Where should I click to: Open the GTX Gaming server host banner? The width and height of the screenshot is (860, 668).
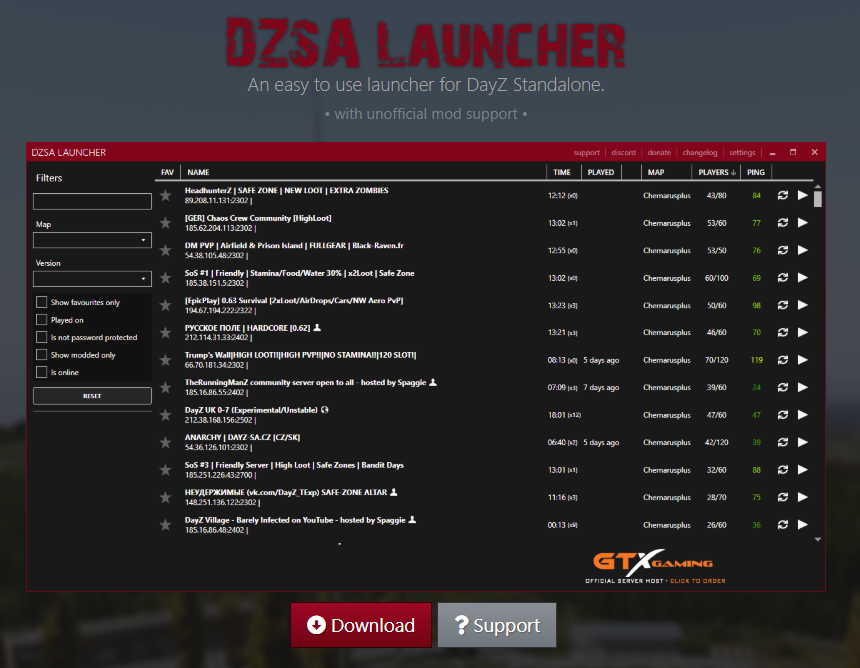[655, 567]
